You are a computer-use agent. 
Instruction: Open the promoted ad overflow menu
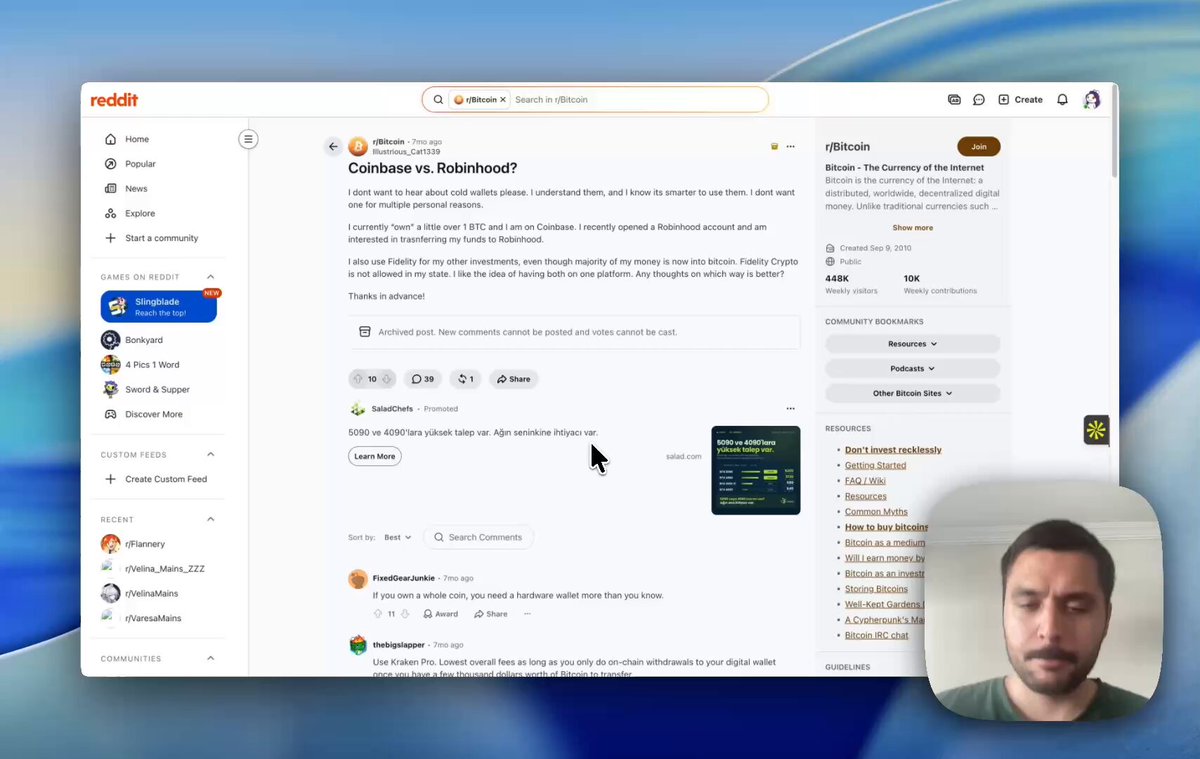pos(790,409)
